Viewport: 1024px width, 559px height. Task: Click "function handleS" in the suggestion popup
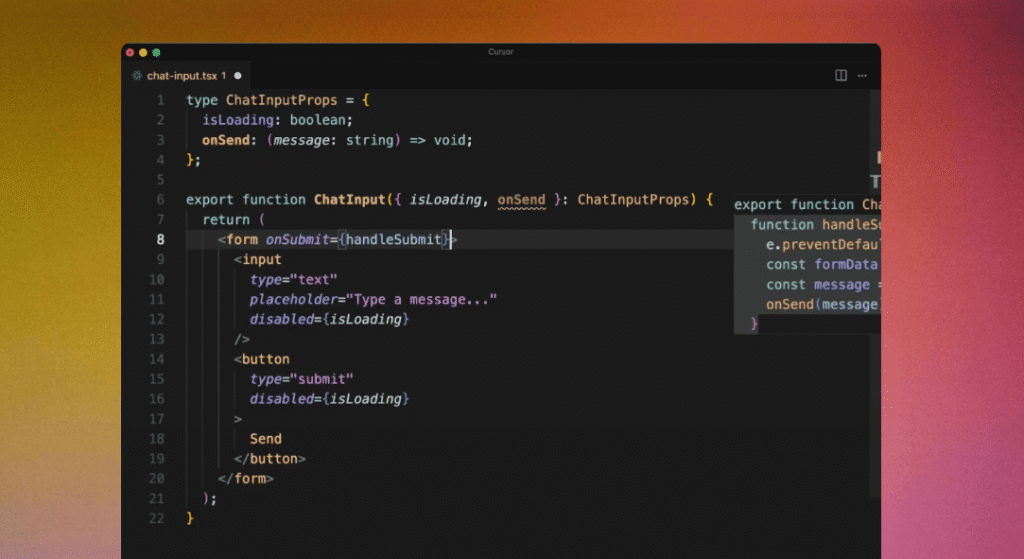click(x=815, y=225)
